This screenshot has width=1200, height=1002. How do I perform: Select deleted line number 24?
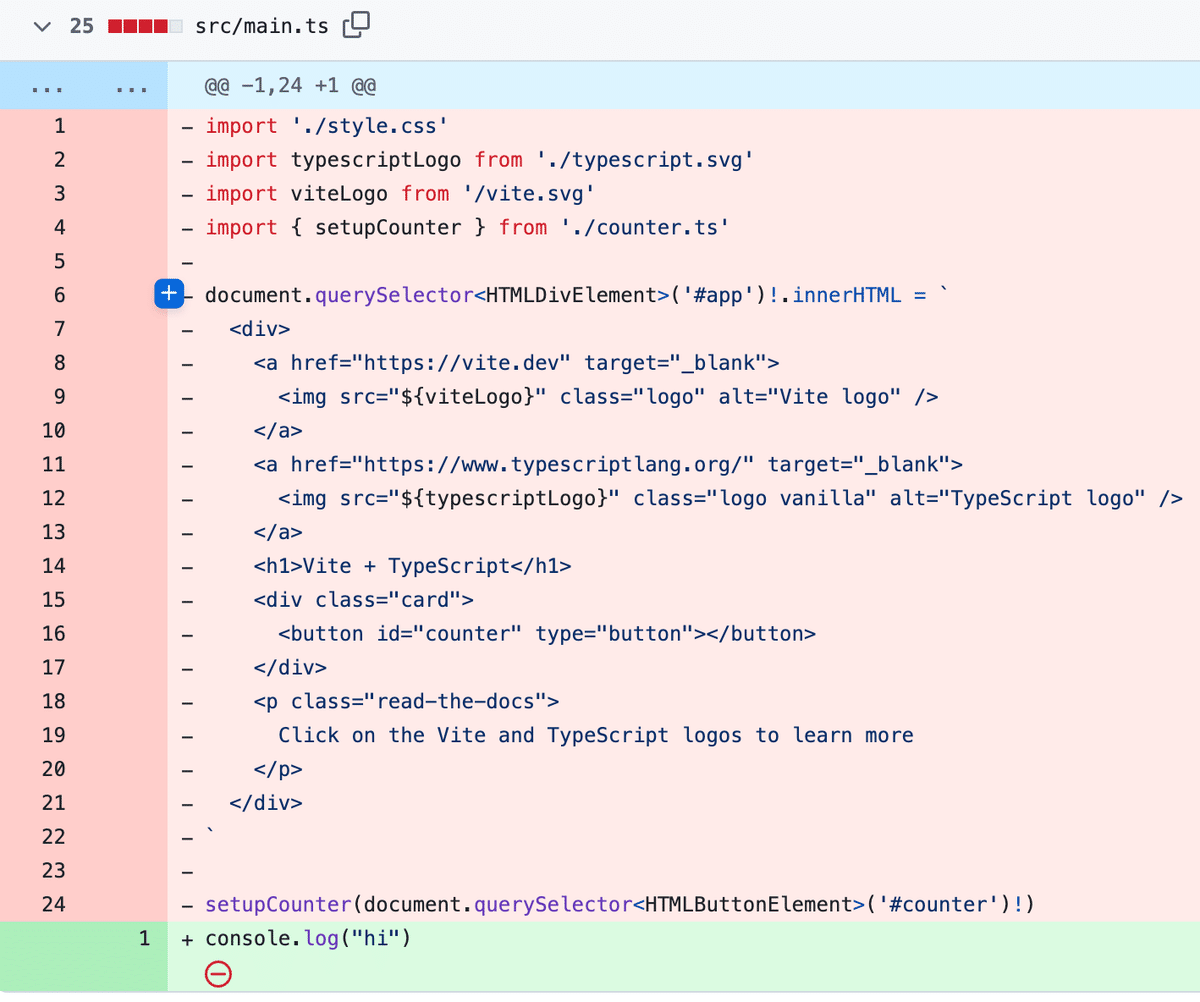pyautogui.click(x=53, y=904)
